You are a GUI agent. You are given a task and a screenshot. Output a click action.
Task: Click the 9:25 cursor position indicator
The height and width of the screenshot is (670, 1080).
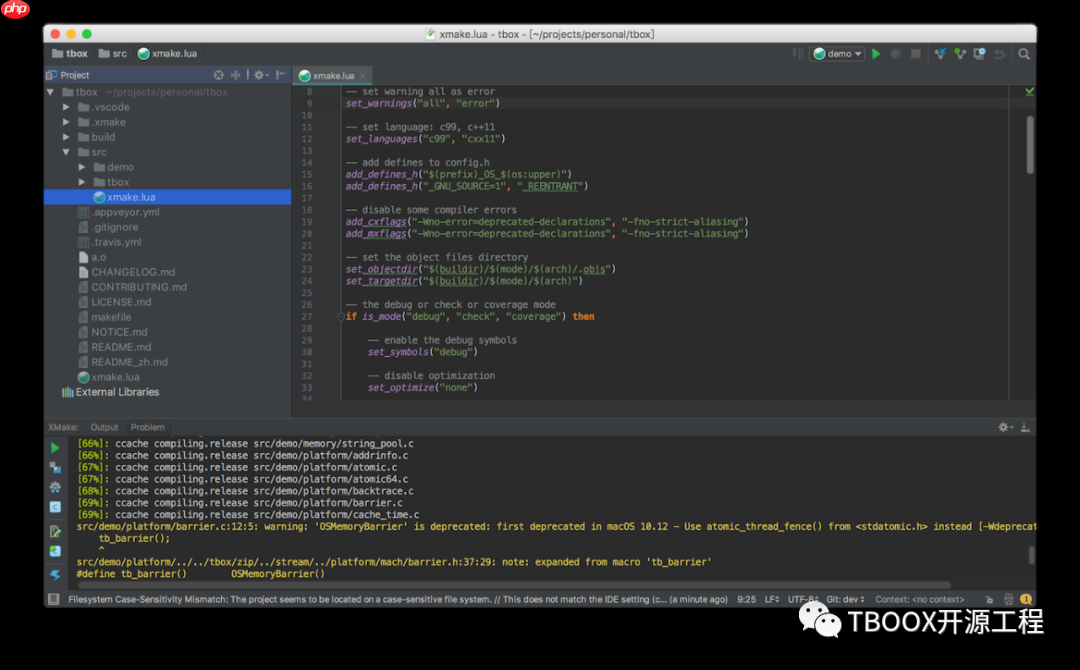pyautogui.click(x=746, y=600)
